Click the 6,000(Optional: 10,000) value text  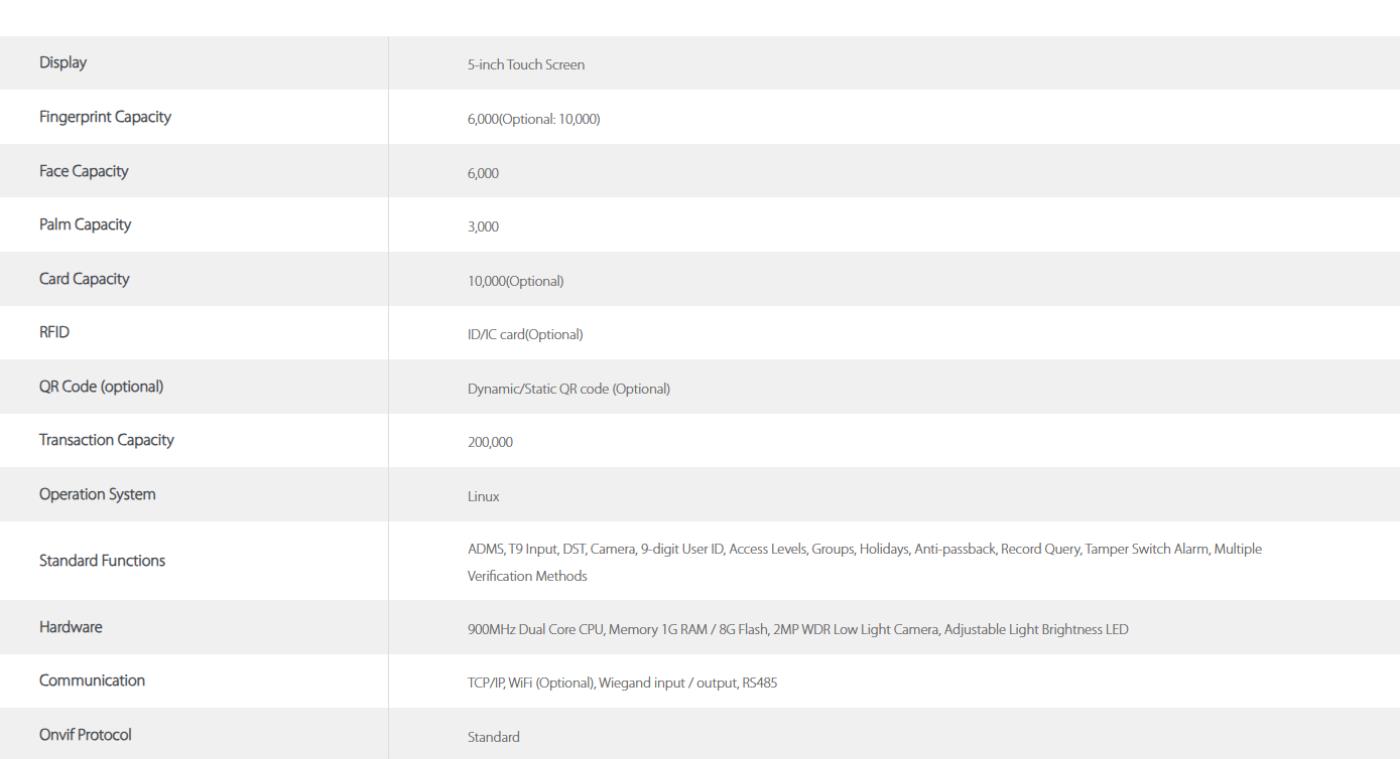coord(533,119)
